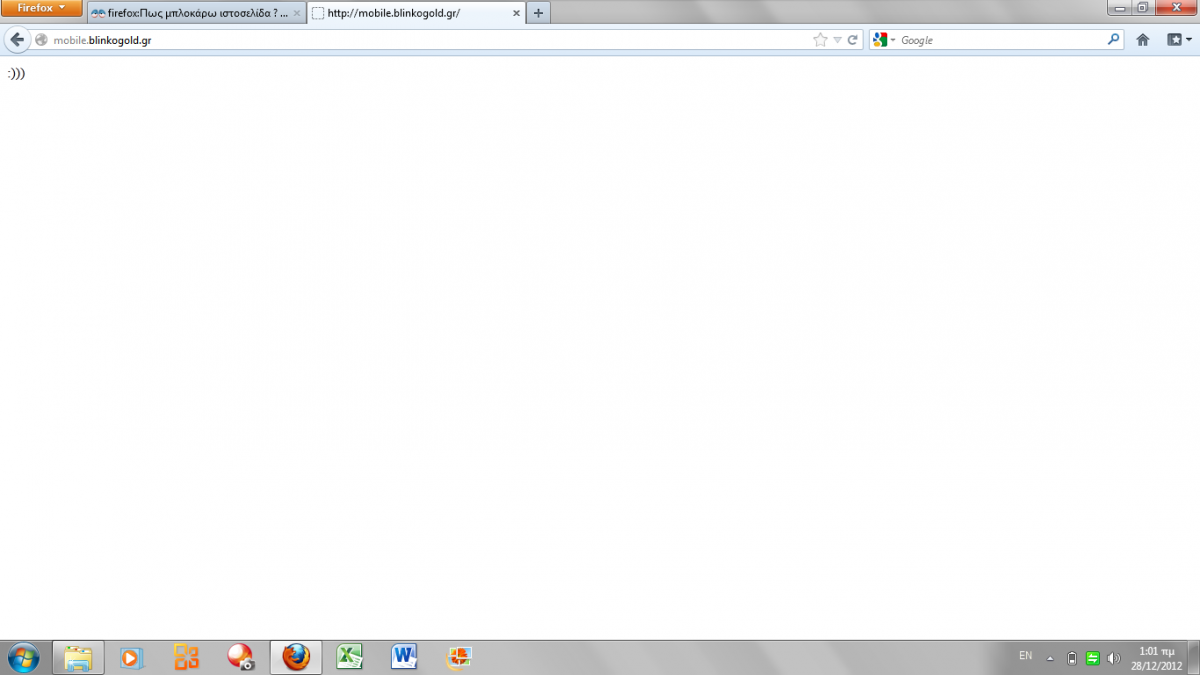Open the orange puzzle icon taskbar app
This screenshot has width=1200, height=675.
click(459, 657)
